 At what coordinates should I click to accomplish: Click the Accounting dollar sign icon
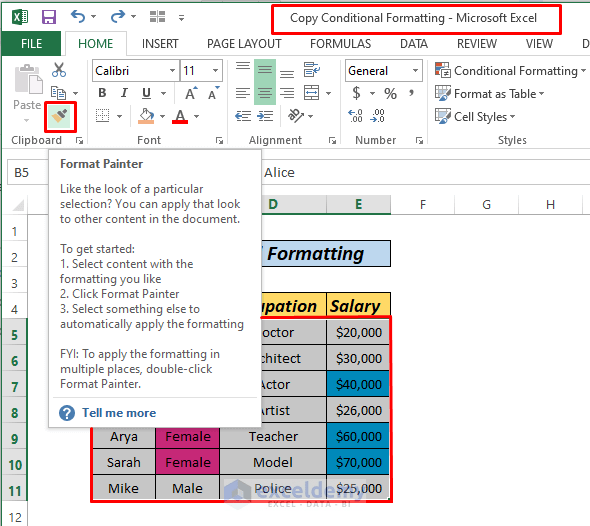pos(356,93)
